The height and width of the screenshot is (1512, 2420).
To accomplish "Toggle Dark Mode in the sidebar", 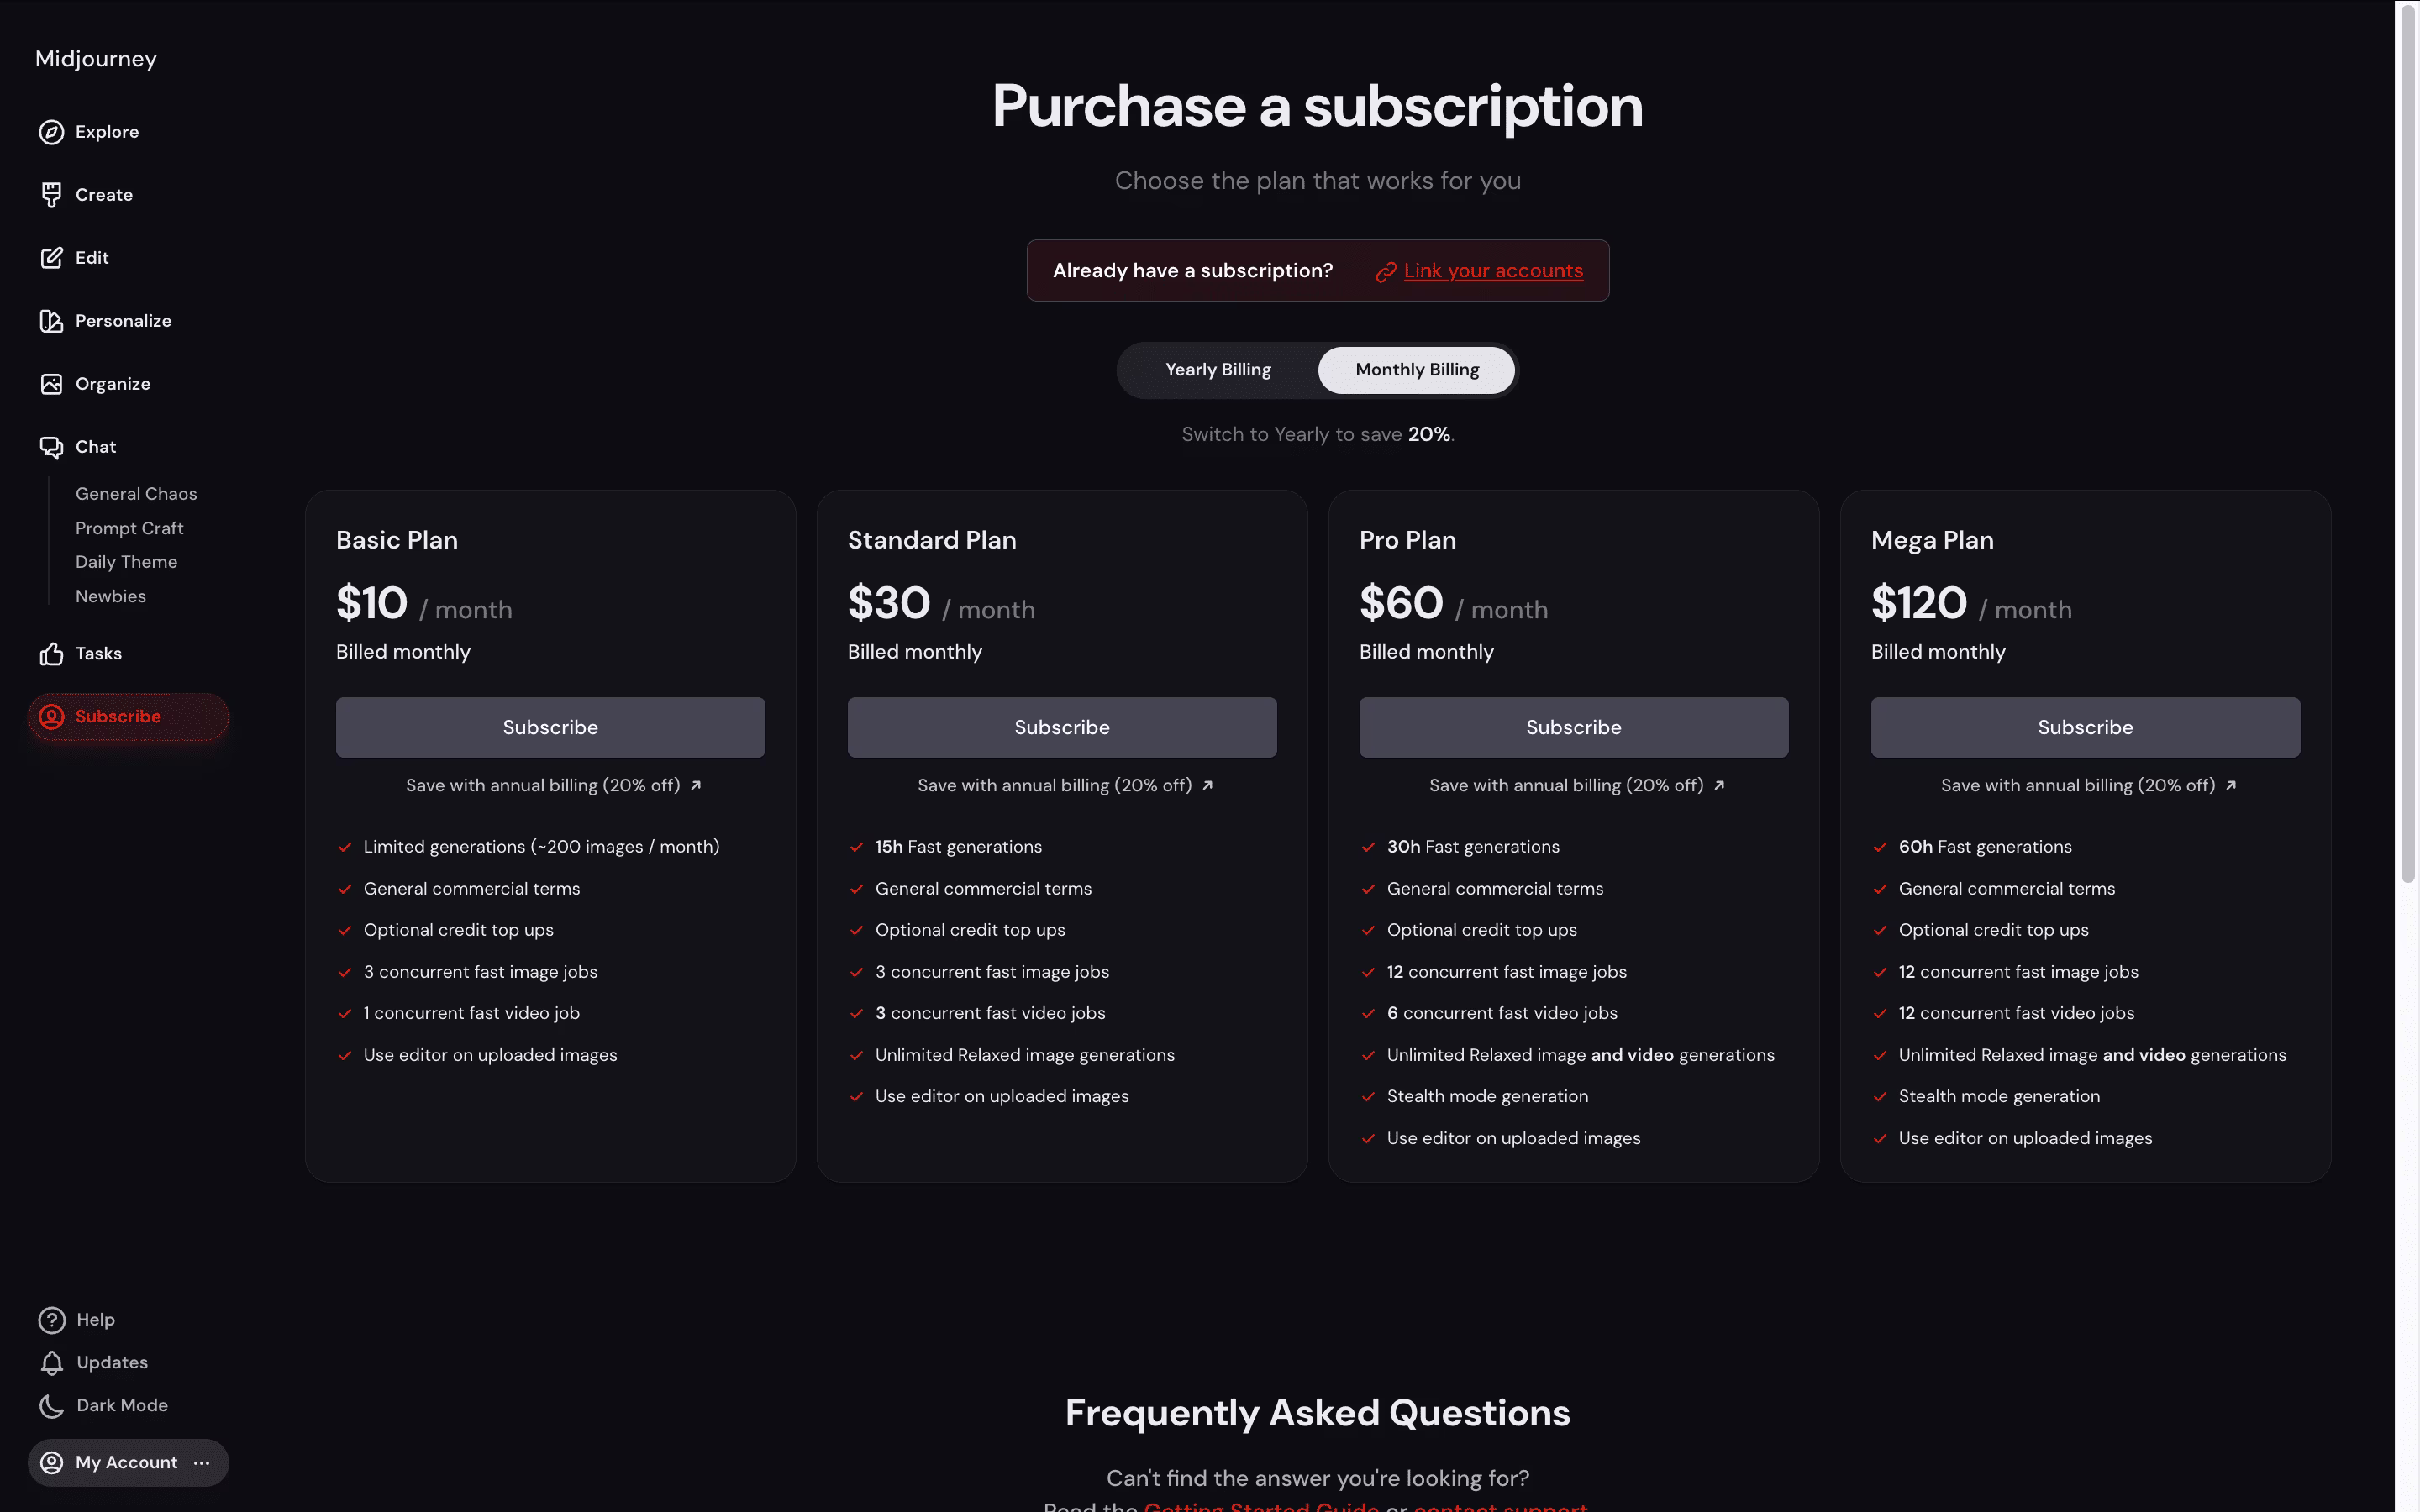I will click(x=103, y=1405).
